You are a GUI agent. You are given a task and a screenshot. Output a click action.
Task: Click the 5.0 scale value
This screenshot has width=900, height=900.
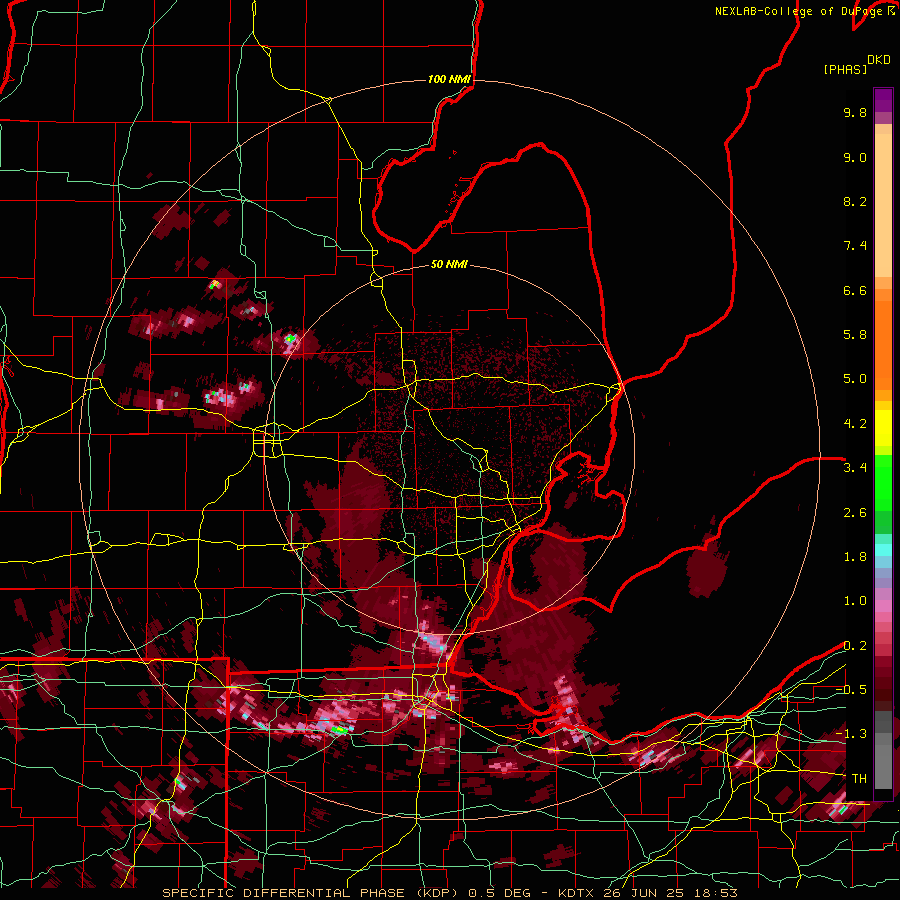point(855,379)
